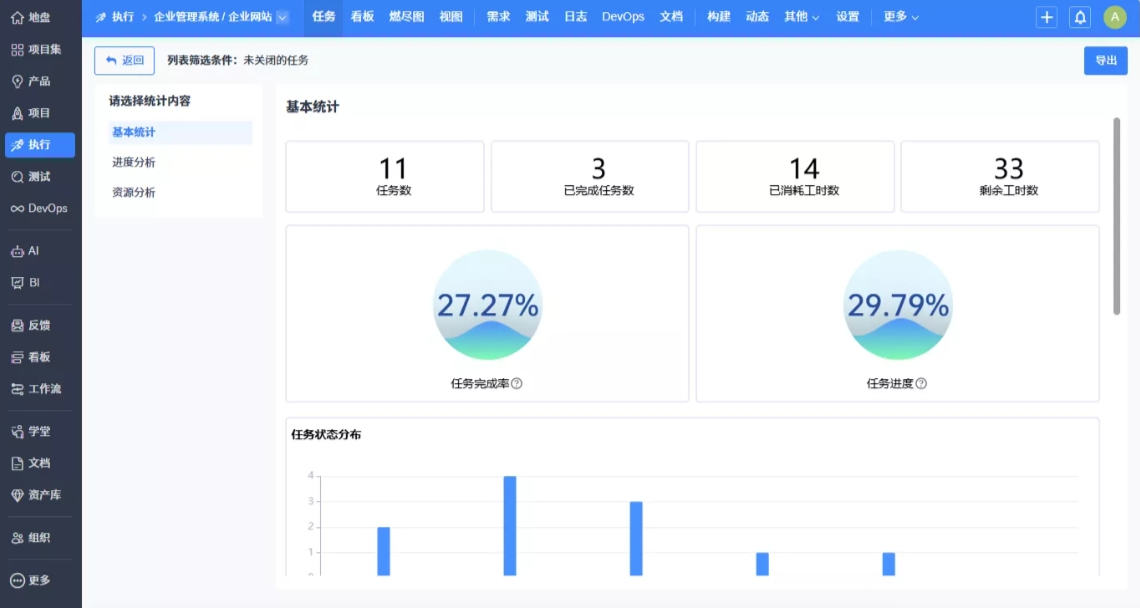Click the 导出 export button
1140x608 pixels.
click(x=1106, y=60)
